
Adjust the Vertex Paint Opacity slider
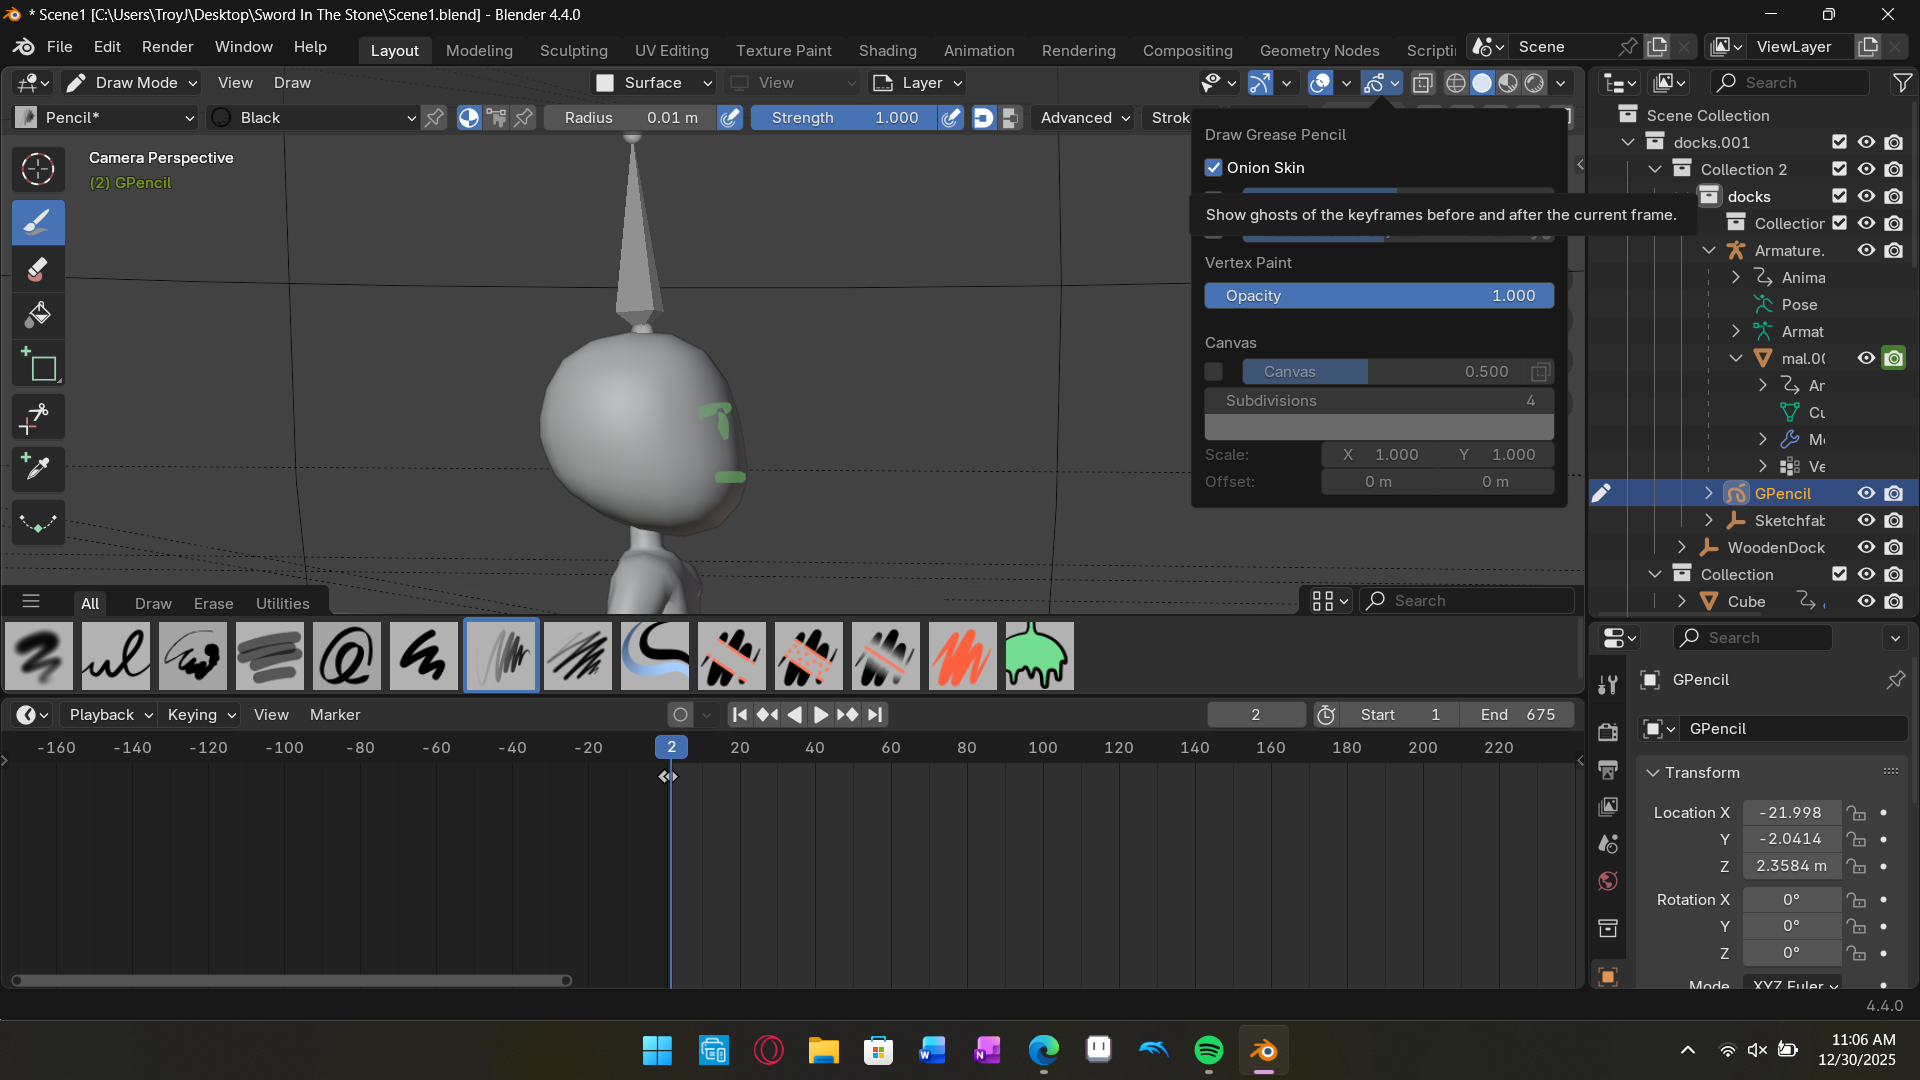1379,296
